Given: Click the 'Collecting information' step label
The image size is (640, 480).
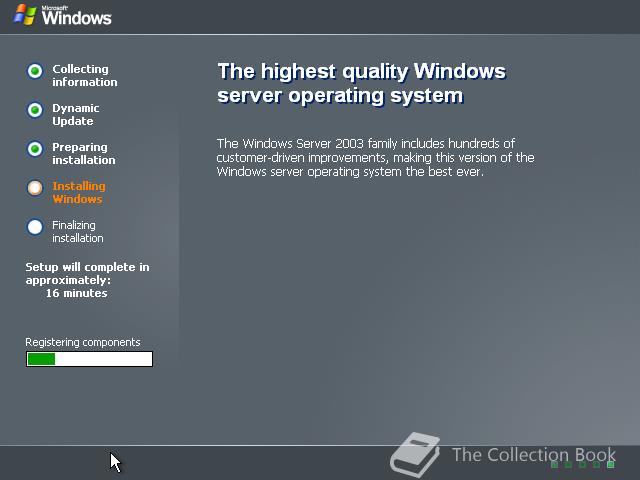Looking at the screenshot, I should point(84,76).
